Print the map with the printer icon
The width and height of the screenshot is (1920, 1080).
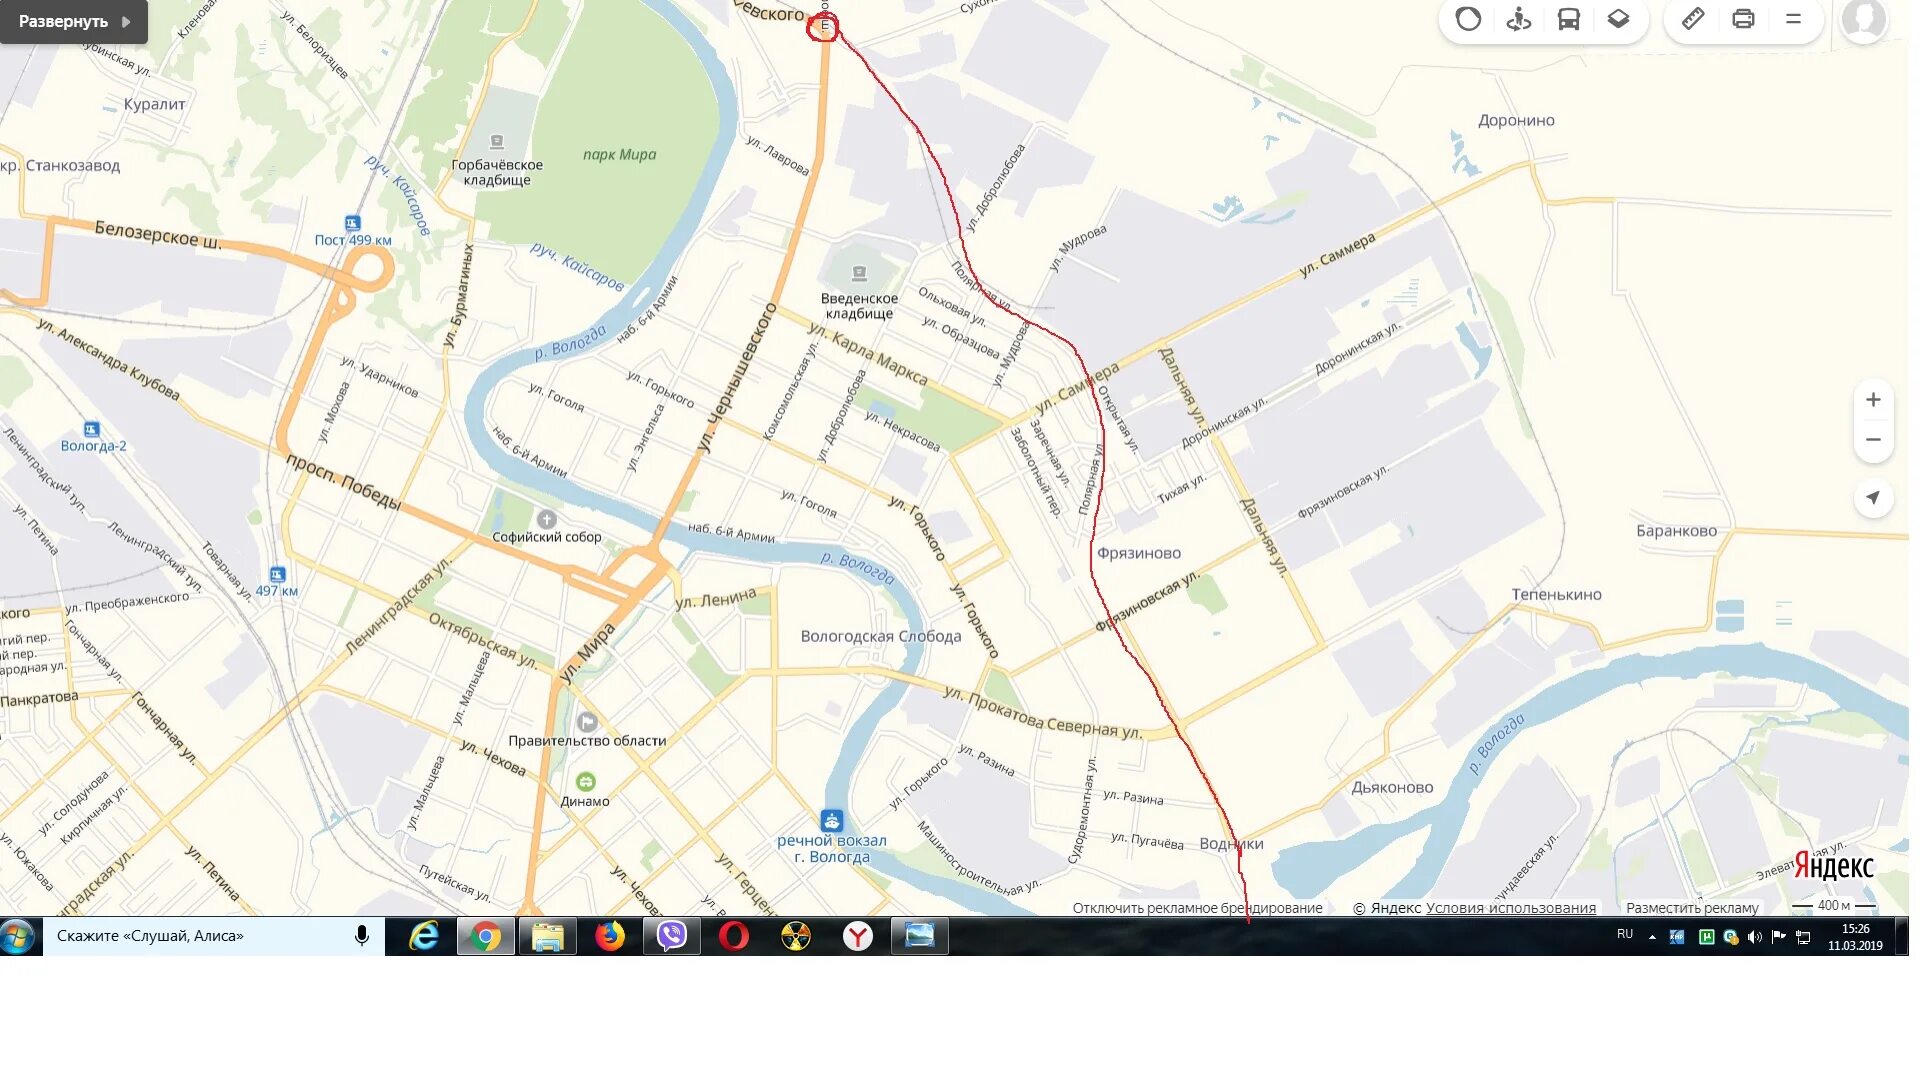[1743, 19]
